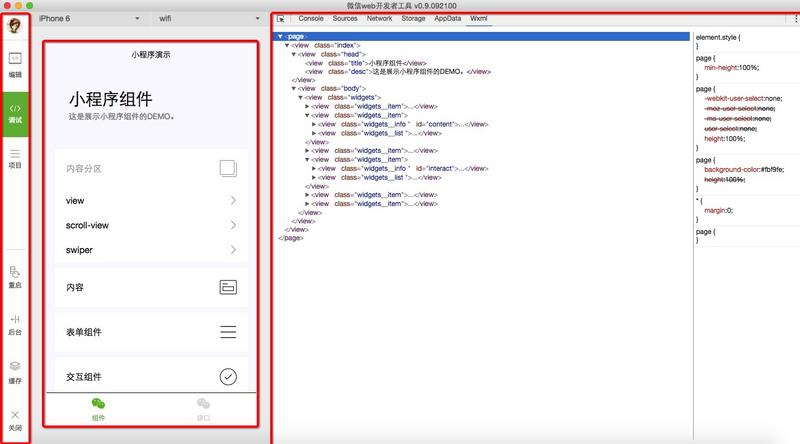
Task: Click the scroll-view chevron arrow
Action: click(x=233, y=225)
